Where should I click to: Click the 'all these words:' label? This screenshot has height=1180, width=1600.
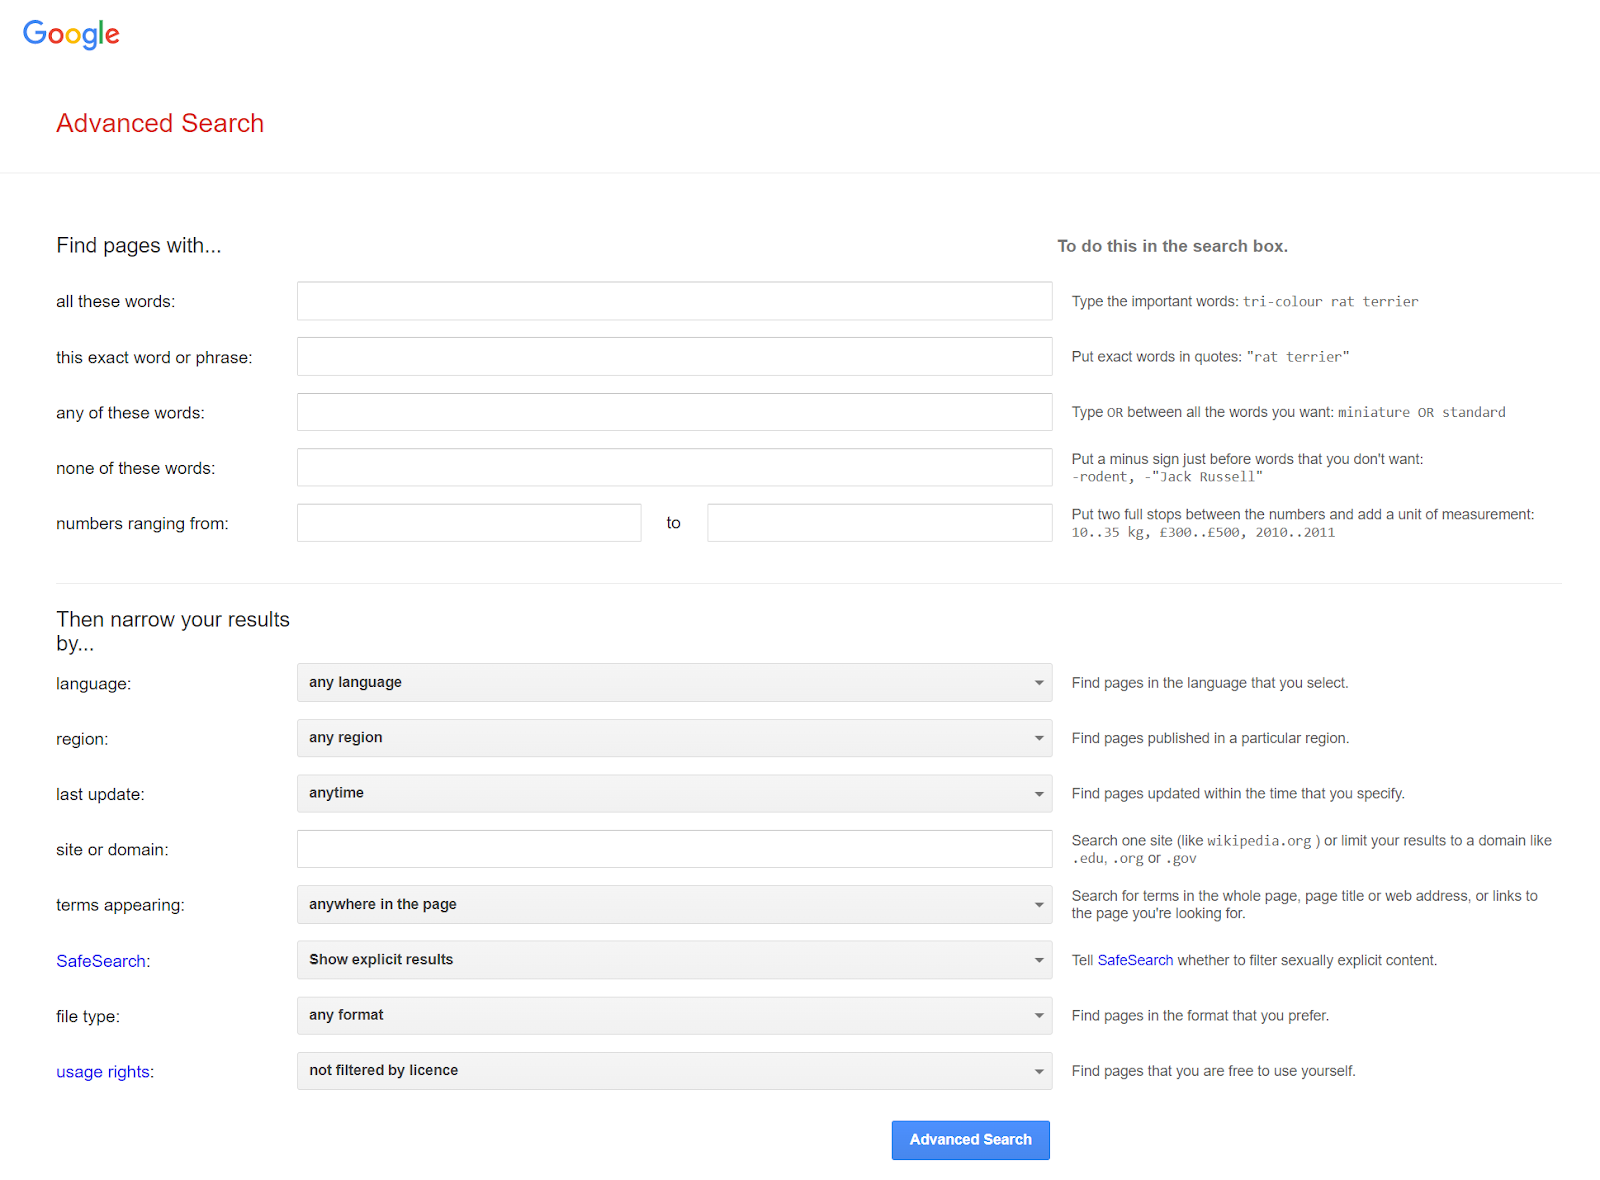[x=115, y=302]
